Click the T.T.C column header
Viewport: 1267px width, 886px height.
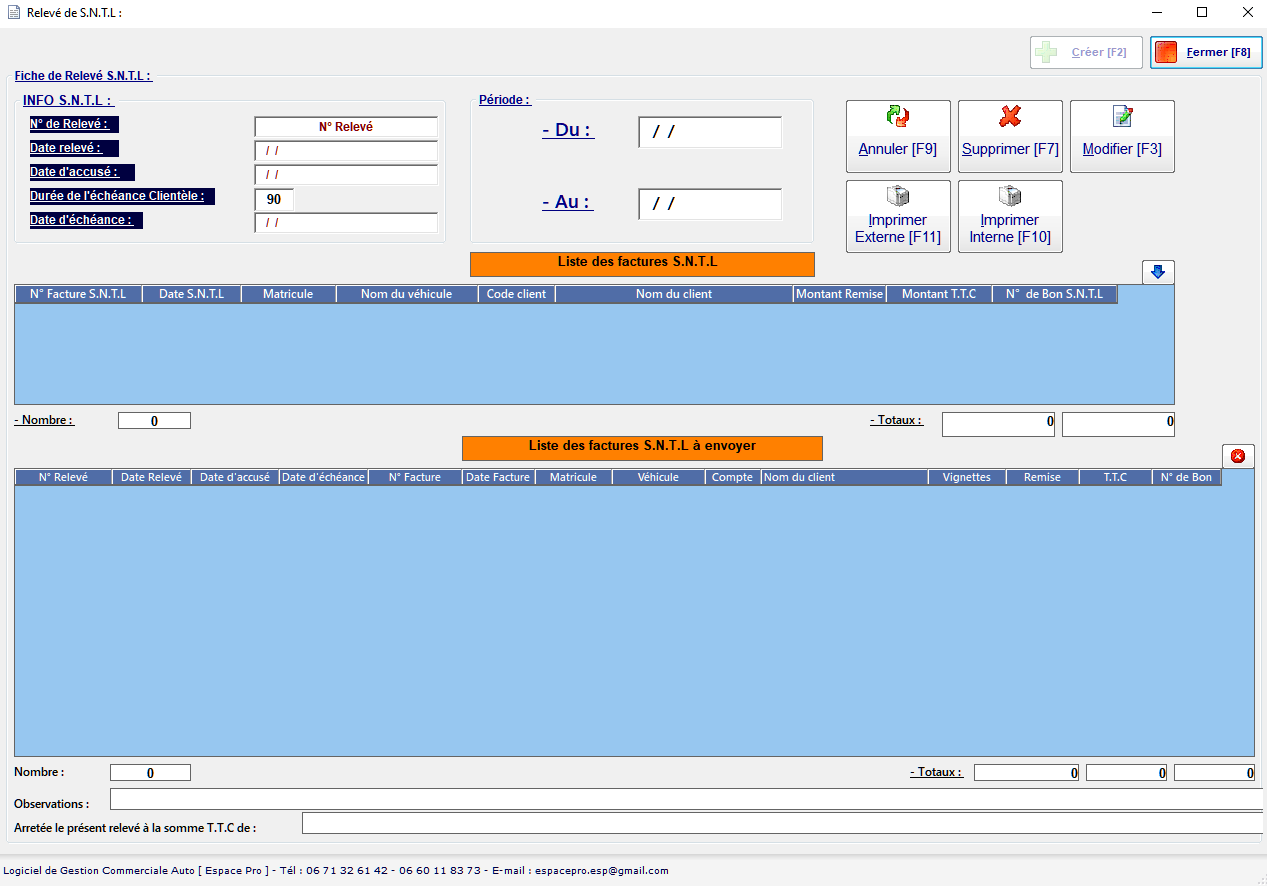pyautogui.click(x=1116, y=478)
